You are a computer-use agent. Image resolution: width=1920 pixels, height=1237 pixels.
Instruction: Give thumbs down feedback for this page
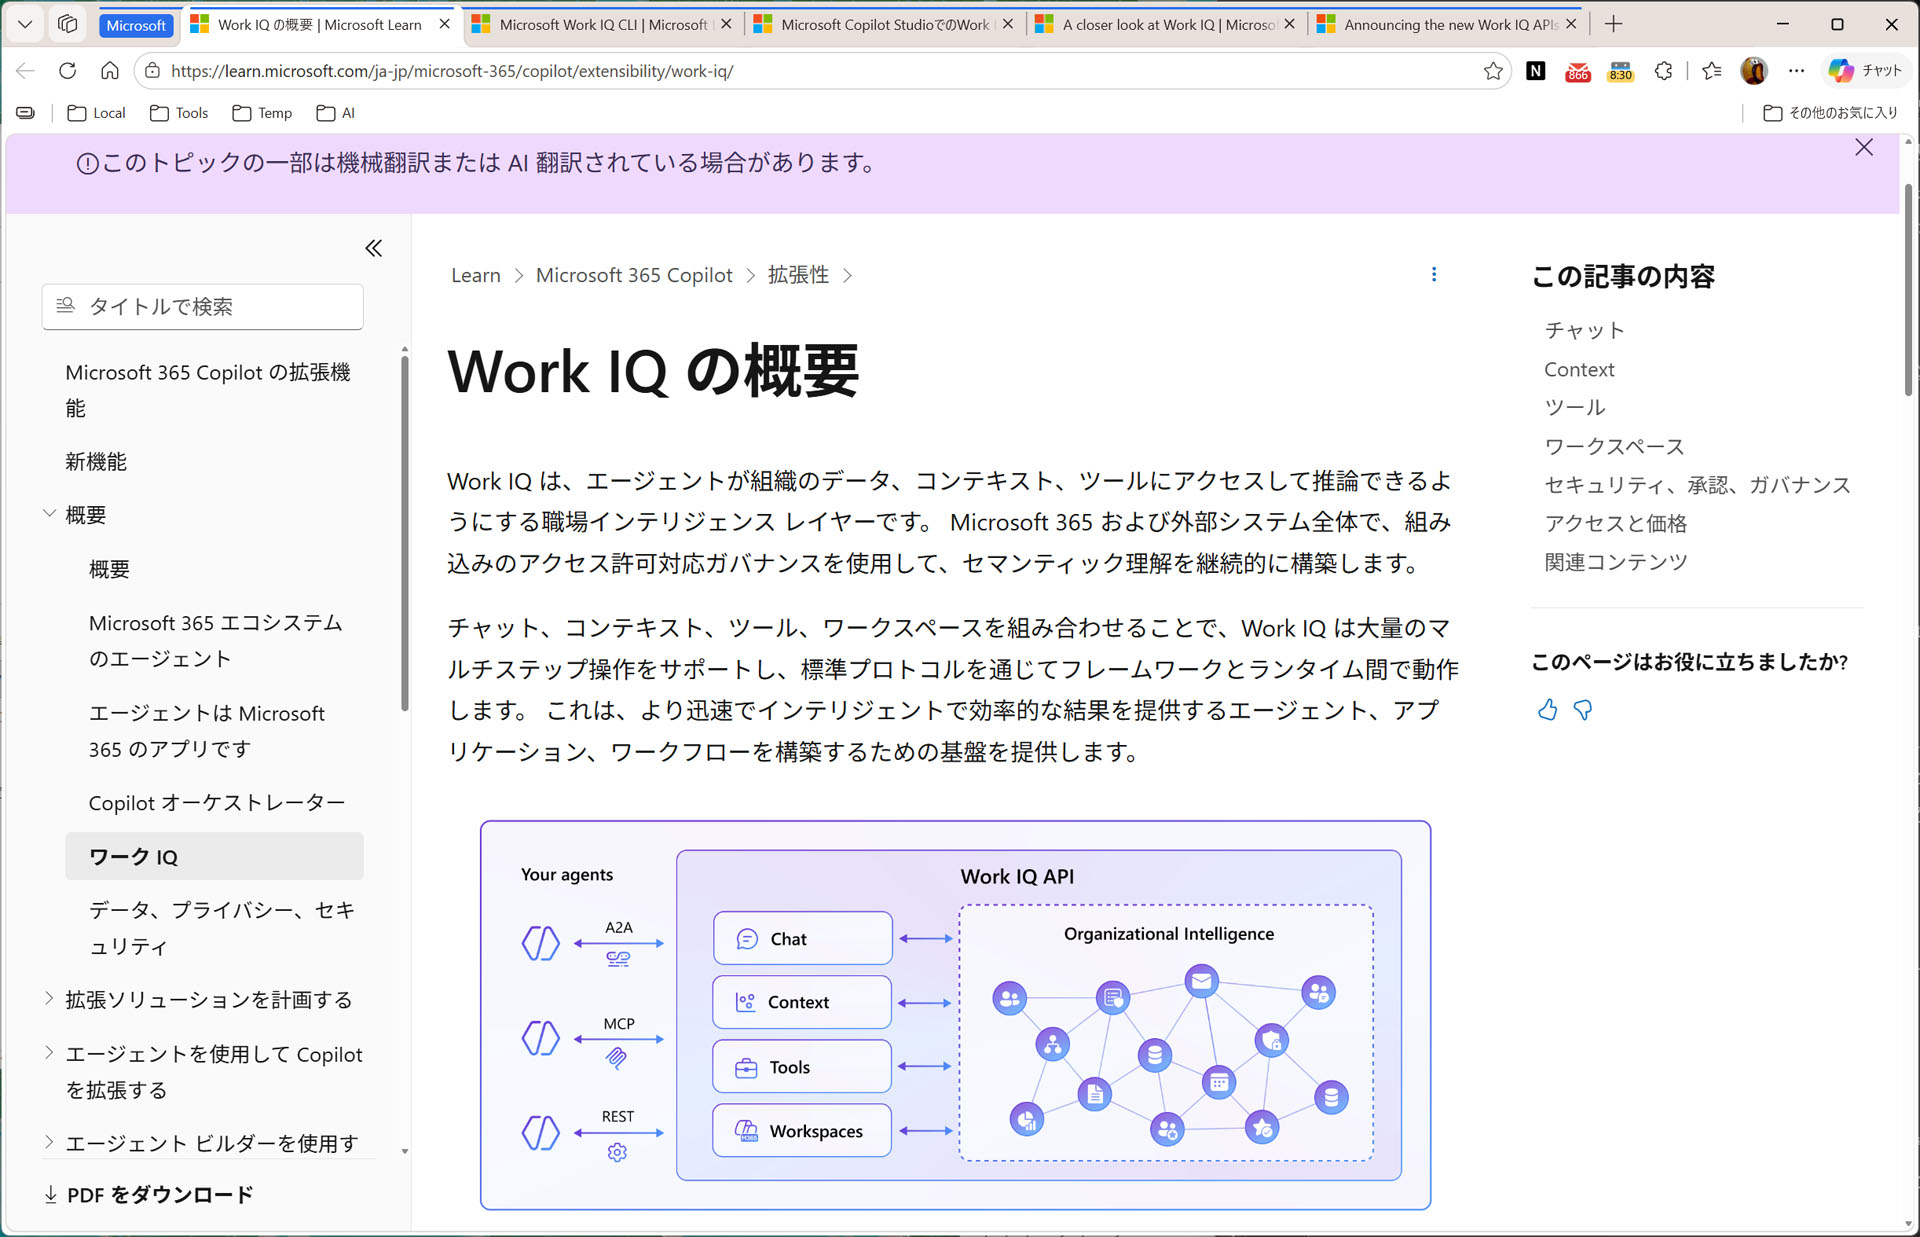click(x=1583, y=710)
